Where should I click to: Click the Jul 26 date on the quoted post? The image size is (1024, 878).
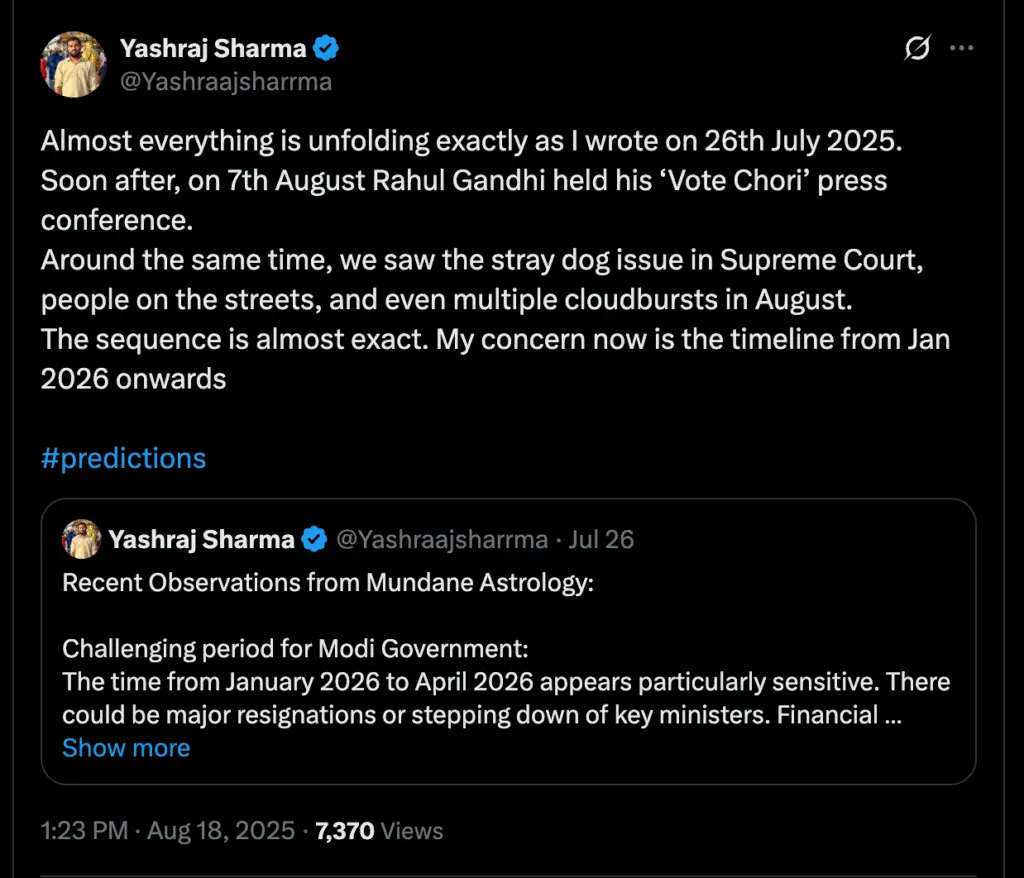[x=601, y=540]
